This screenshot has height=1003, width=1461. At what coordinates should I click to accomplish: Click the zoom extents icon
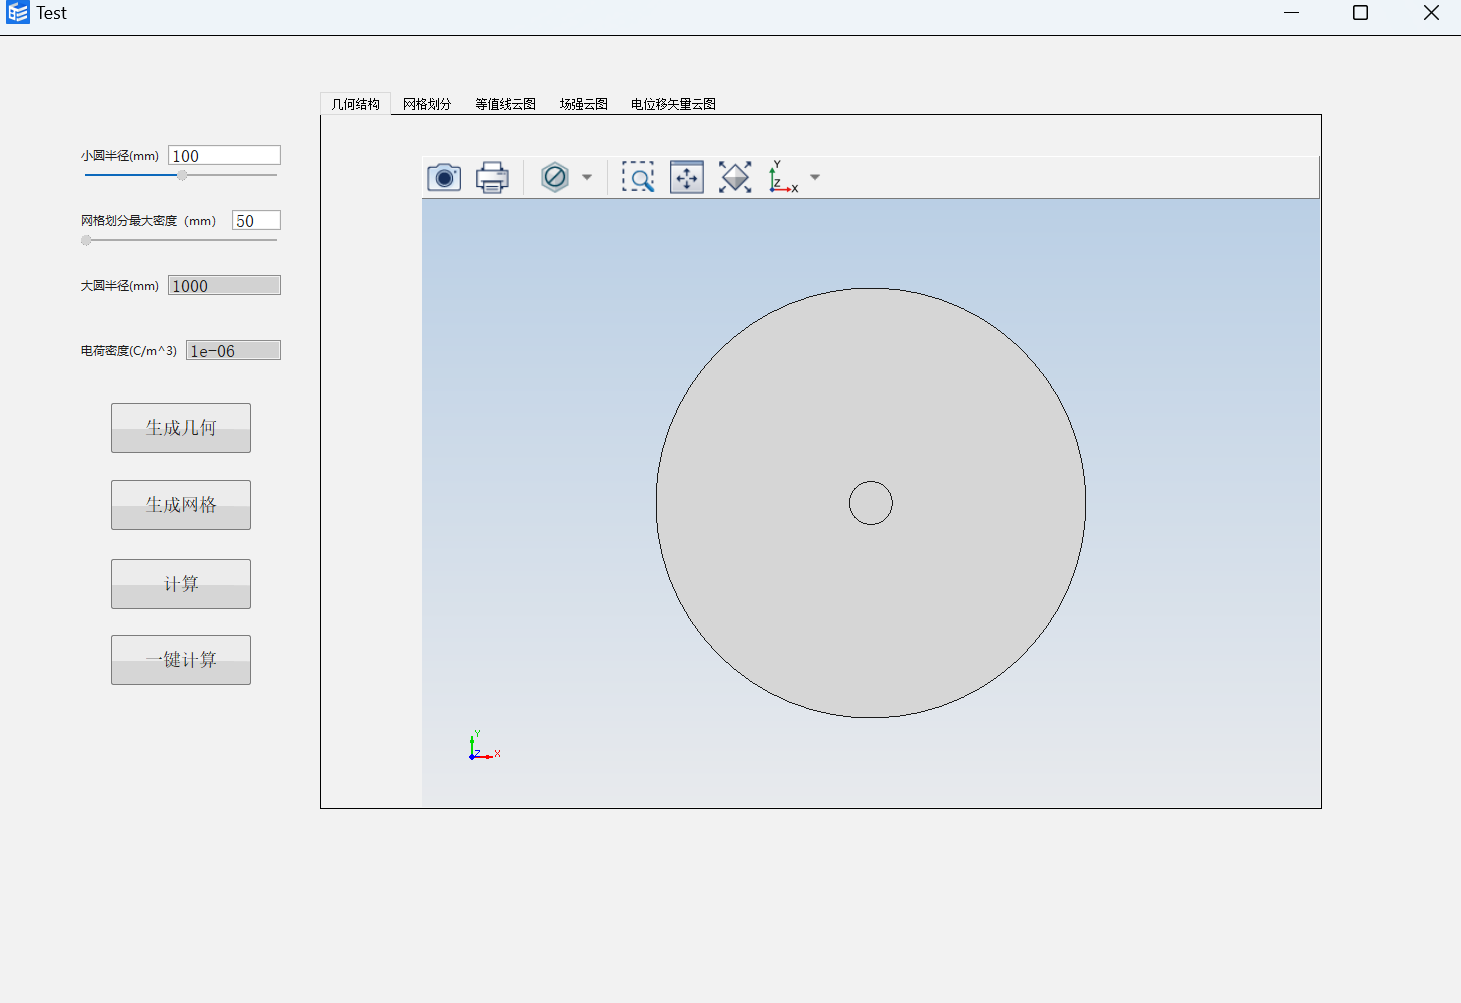[x=687, y=178]
